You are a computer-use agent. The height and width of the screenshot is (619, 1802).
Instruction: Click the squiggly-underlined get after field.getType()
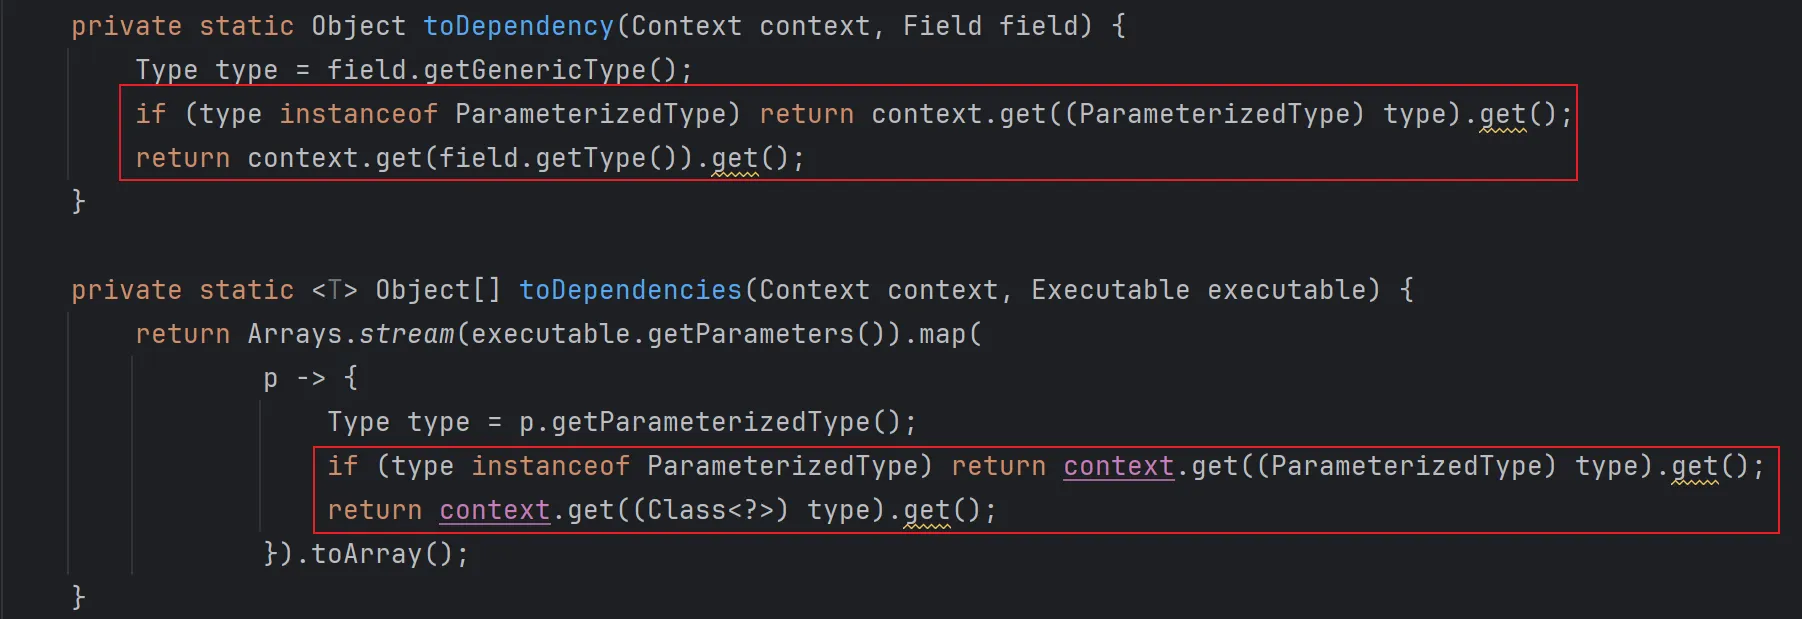(734, 158)
